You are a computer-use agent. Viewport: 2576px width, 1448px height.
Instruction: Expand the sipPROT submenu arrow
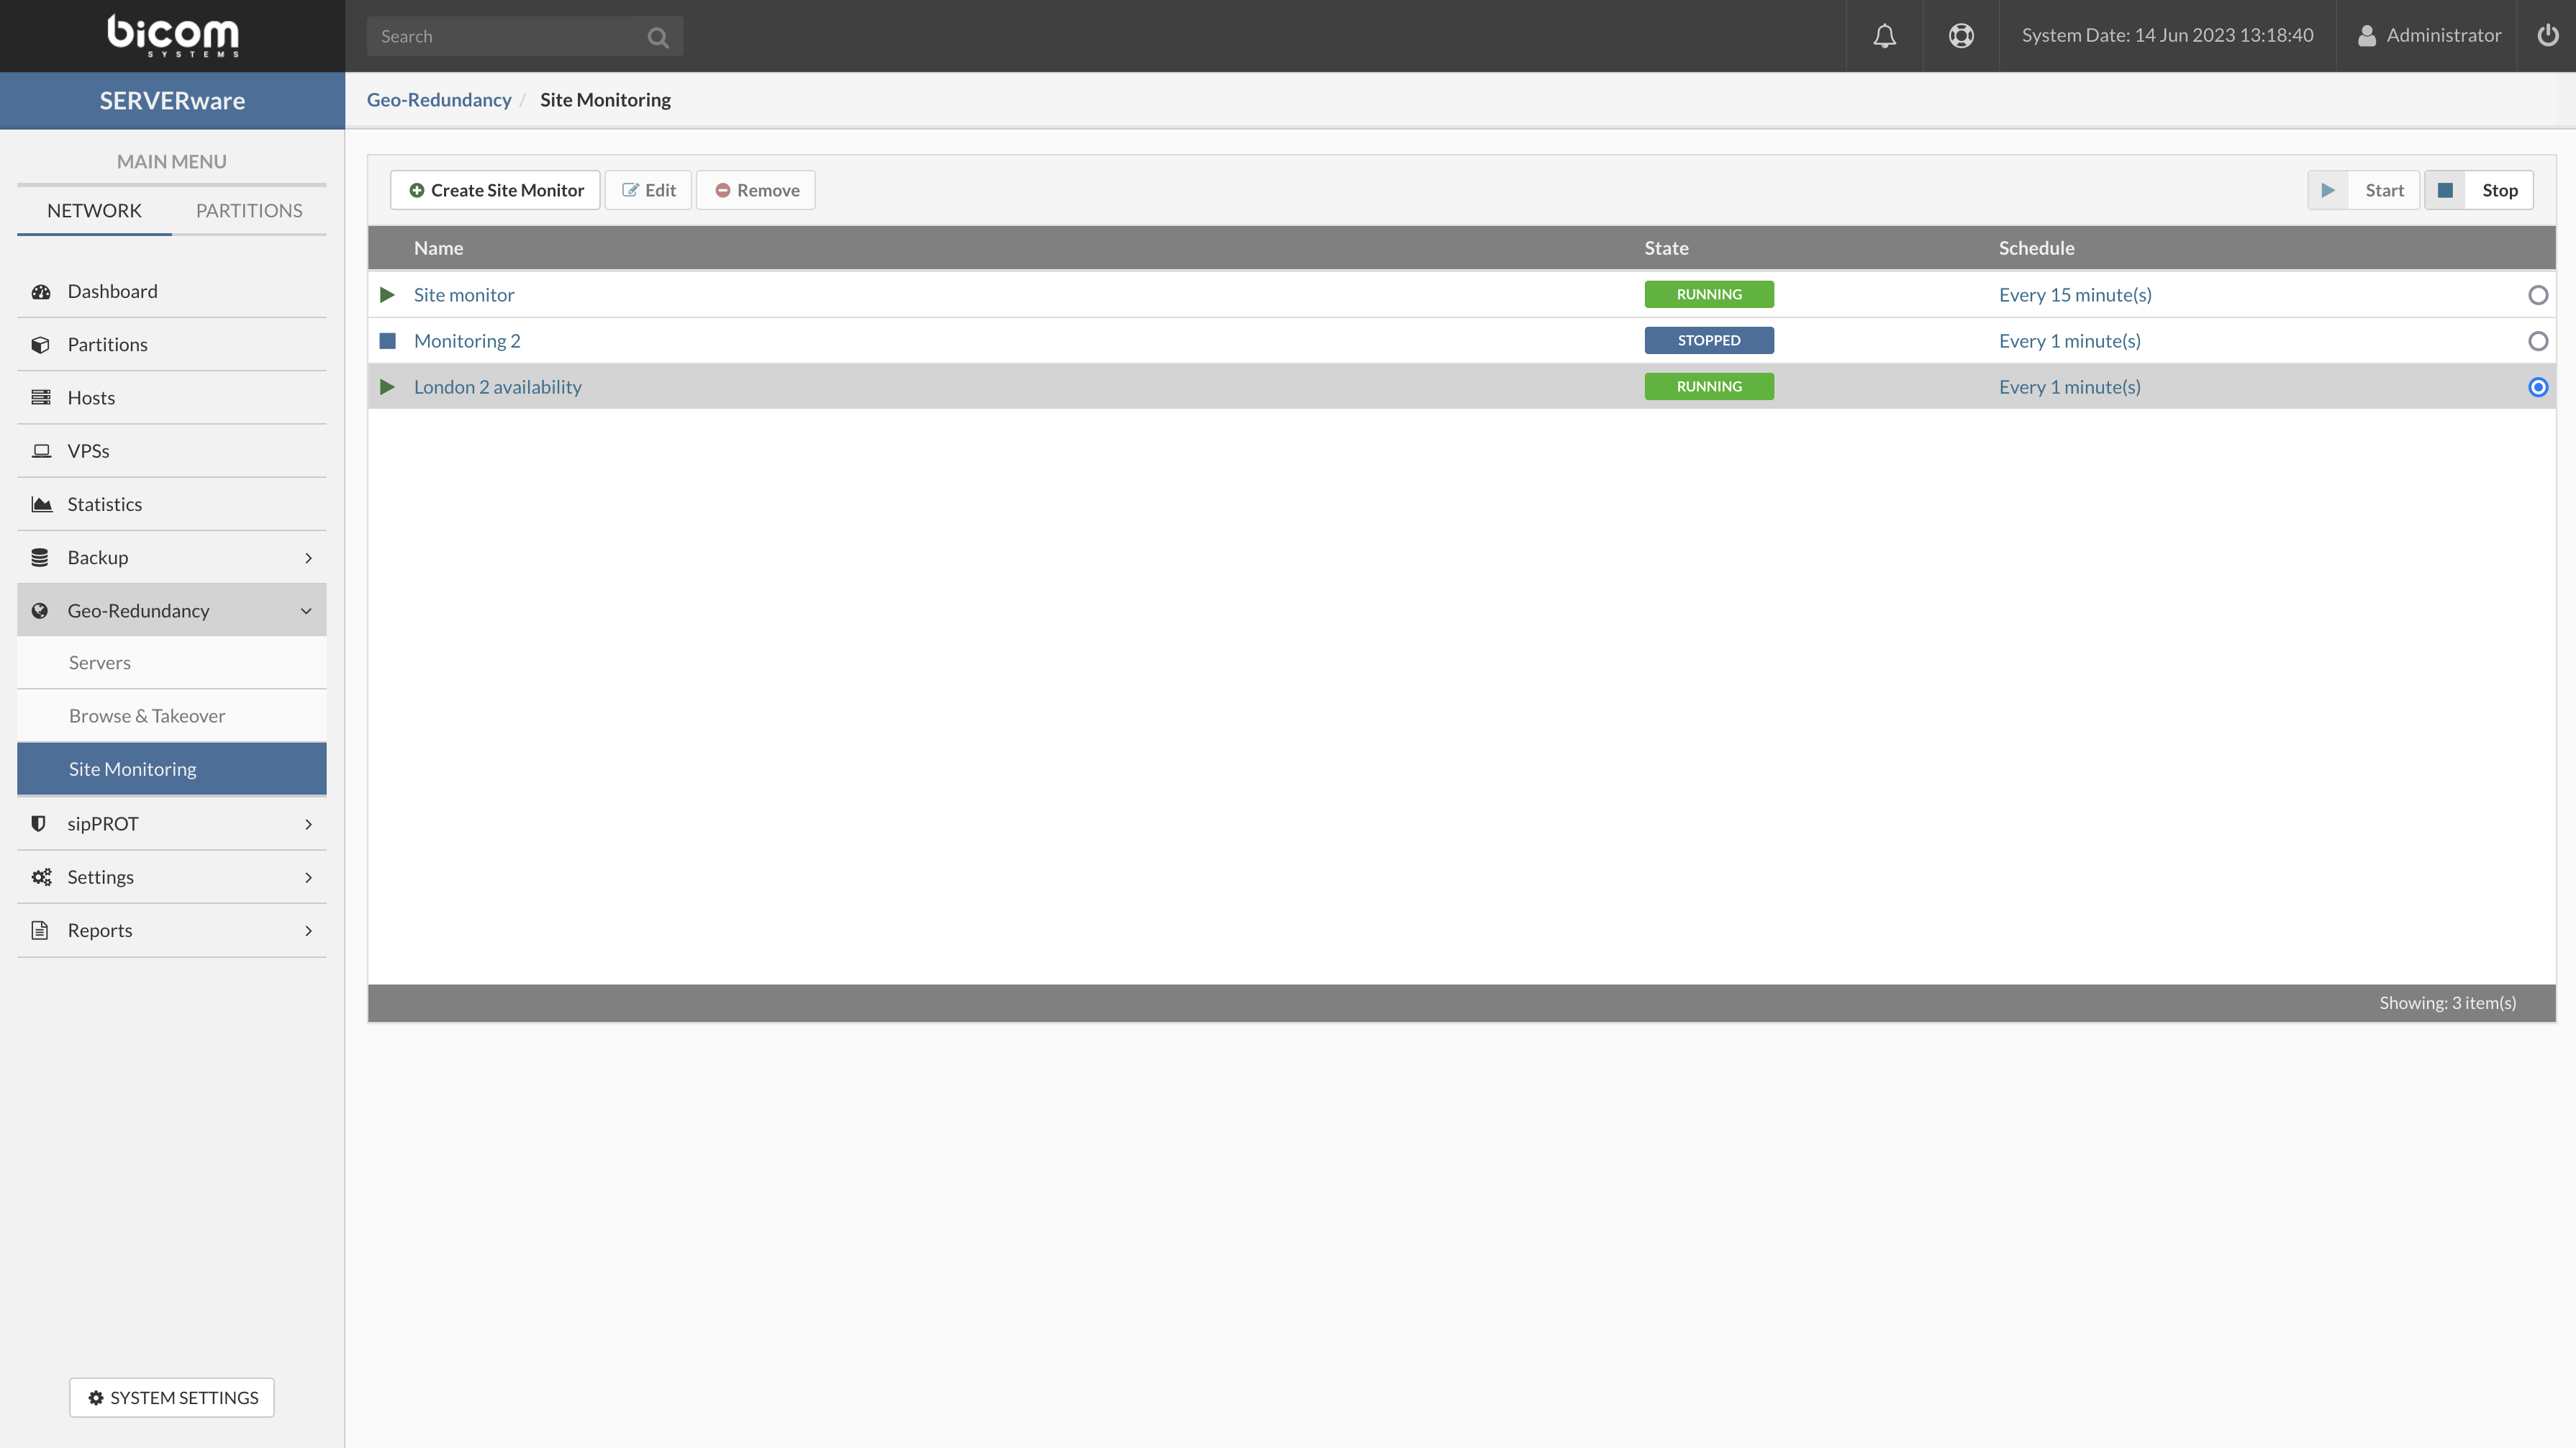(308, 824)
